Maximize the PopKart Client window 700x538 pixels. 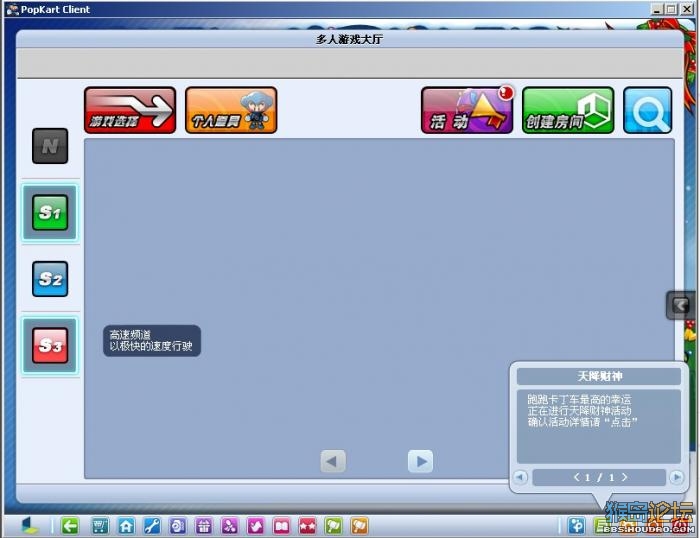671,9
